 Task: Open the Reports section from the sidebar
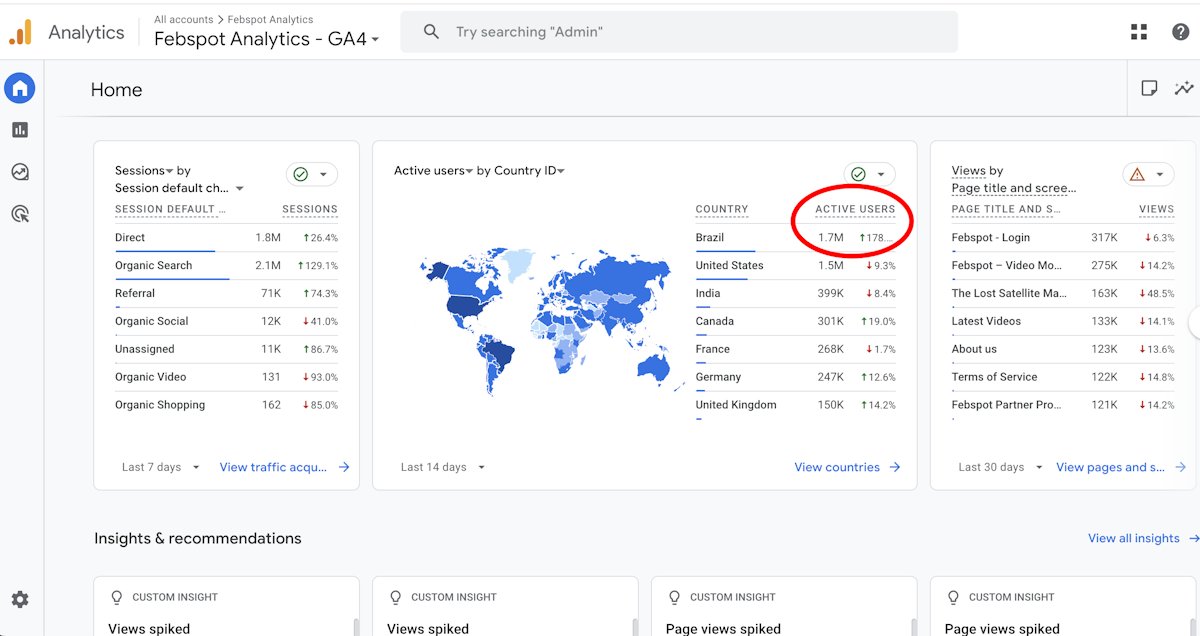[20, 129]
